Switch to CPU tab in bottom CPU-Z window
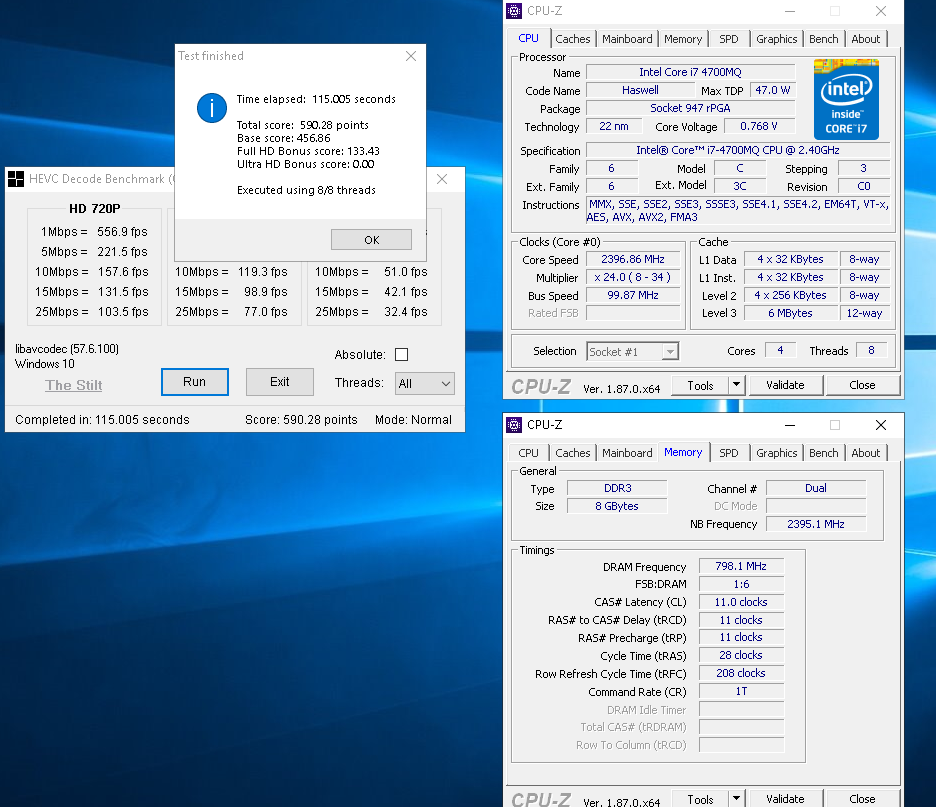 (528, 453)
